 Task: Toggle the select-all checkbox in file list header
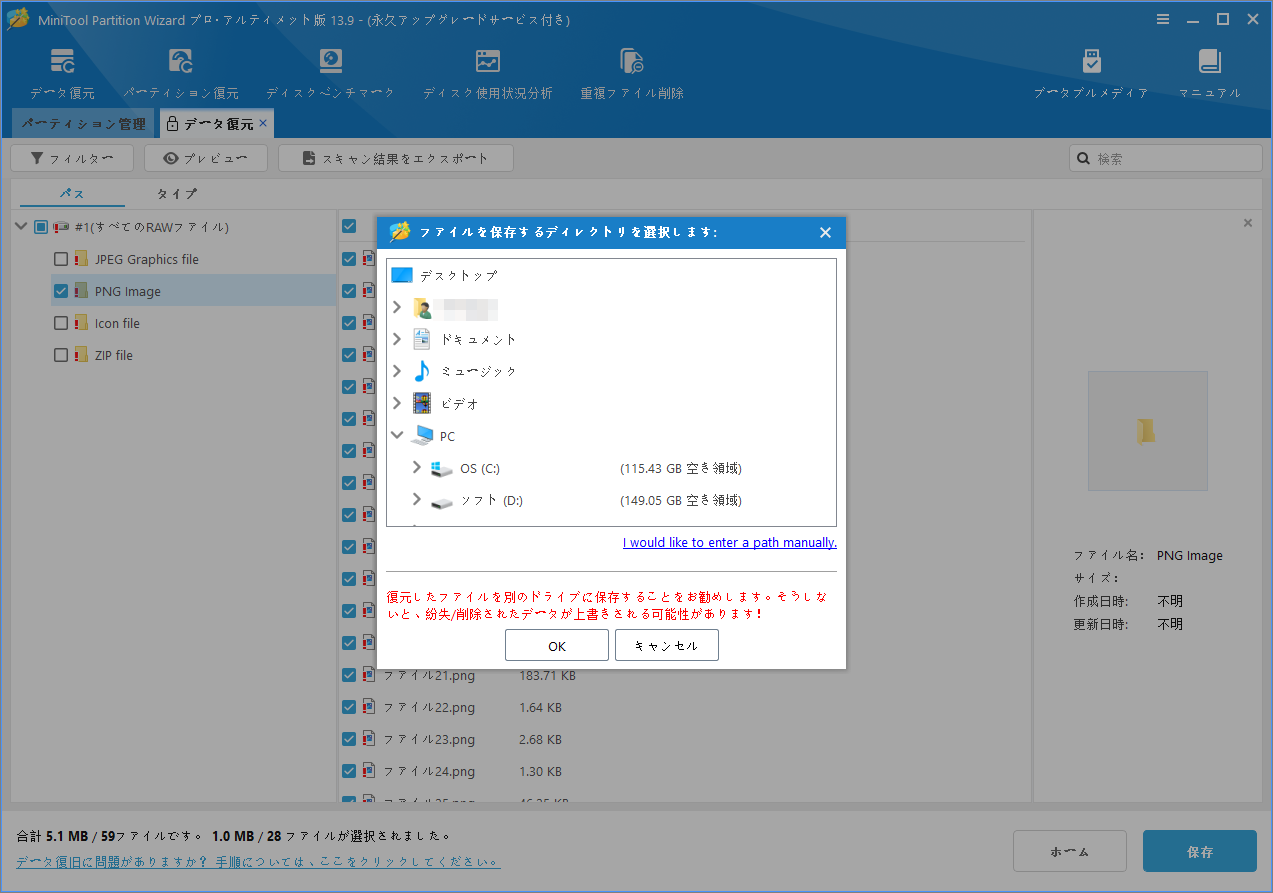(349, 226)
